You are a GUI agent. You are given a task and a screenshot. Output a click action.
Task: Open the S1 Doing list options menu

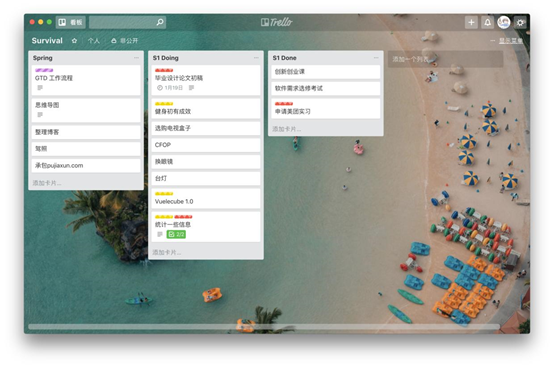(x=256, y=58)
